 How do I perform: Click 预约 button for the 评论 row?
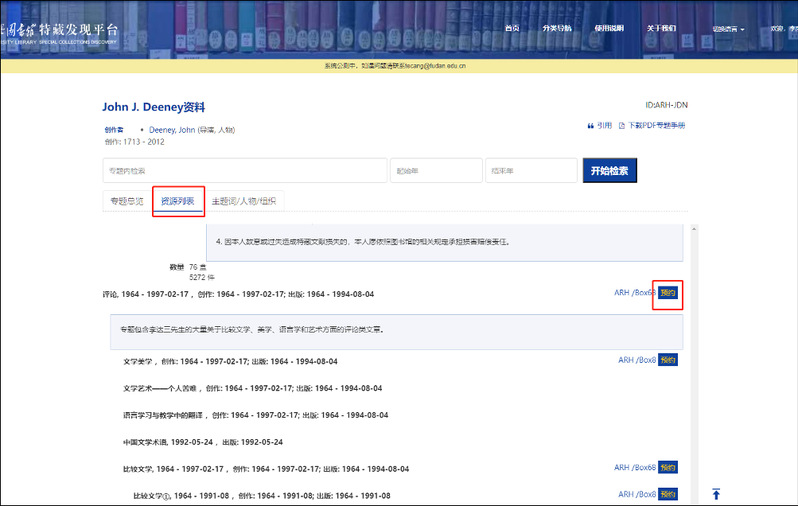[x=669, y=293]
